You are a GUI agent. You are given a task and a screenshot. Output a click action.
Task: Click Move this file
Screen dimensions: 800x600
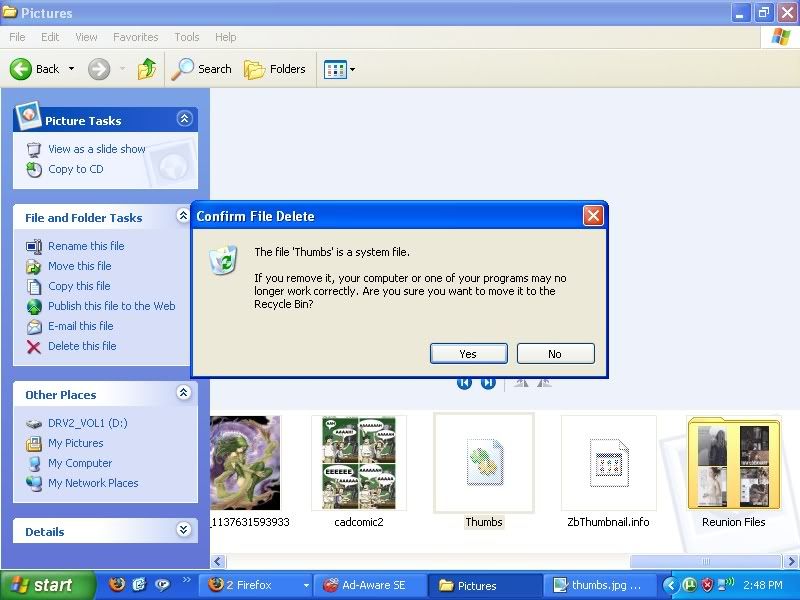[x=80, y=266]
